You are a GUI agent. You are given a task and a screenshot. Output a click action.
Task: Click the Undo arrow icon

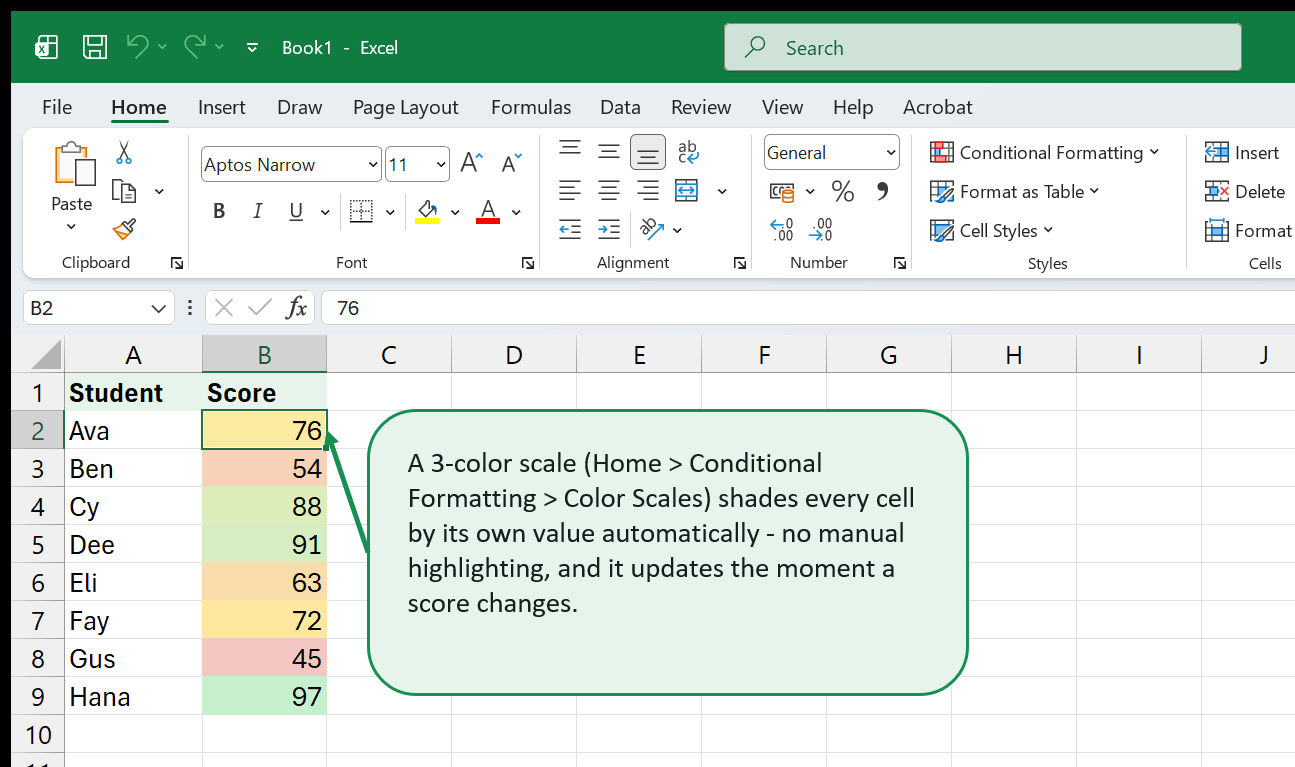tap(137, 46)
